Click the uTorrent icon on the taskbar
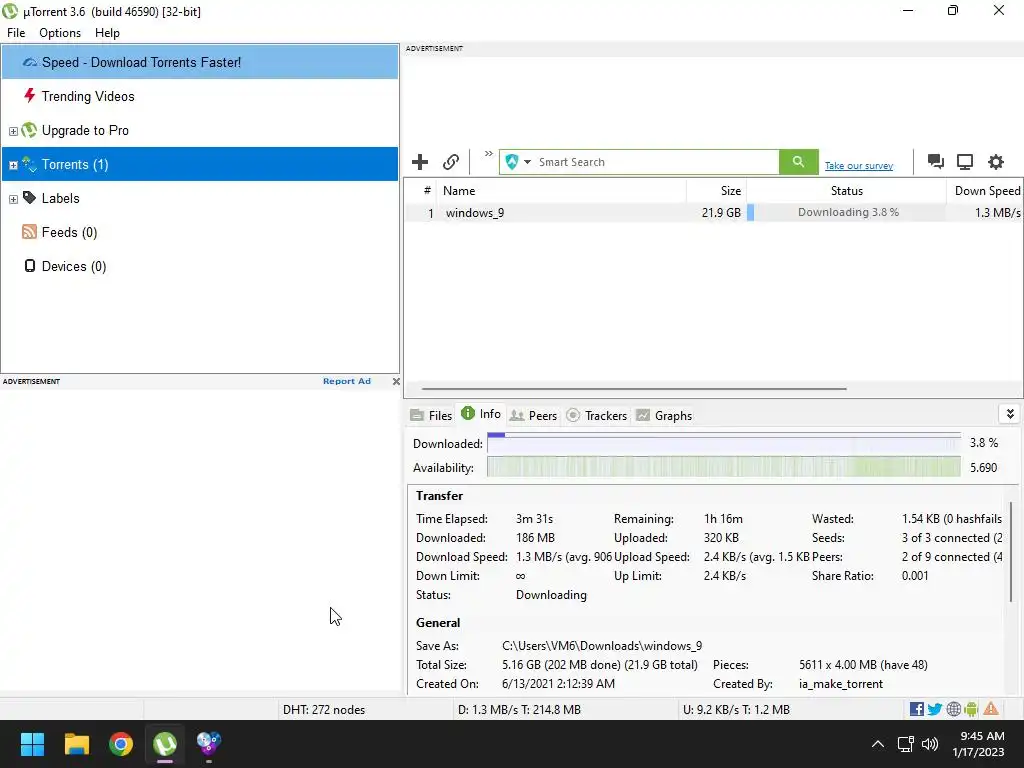Viewport: 1024px width, 768px height. (x=165, y=743)
